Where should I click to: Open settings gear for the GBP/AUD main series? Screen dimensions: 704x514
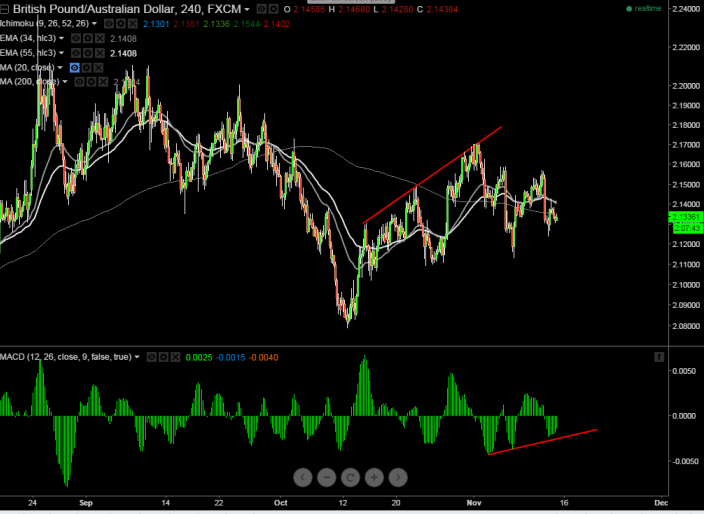273,9
